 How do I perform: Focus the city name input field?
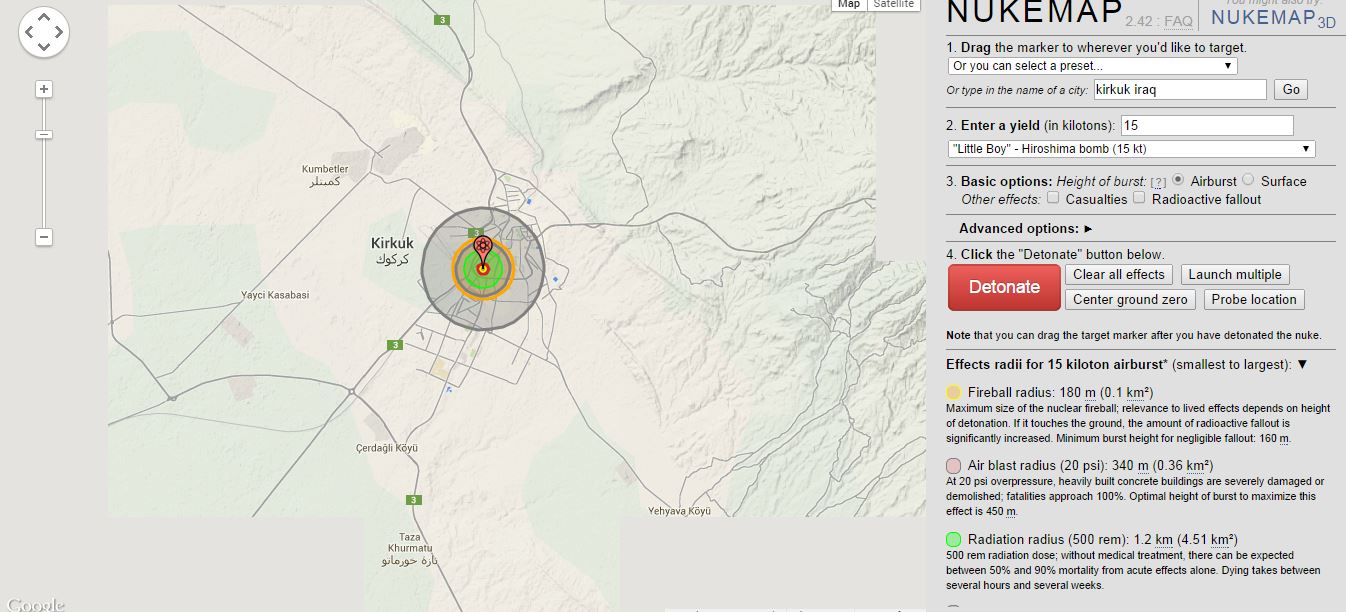click(x=1181, y=89)
